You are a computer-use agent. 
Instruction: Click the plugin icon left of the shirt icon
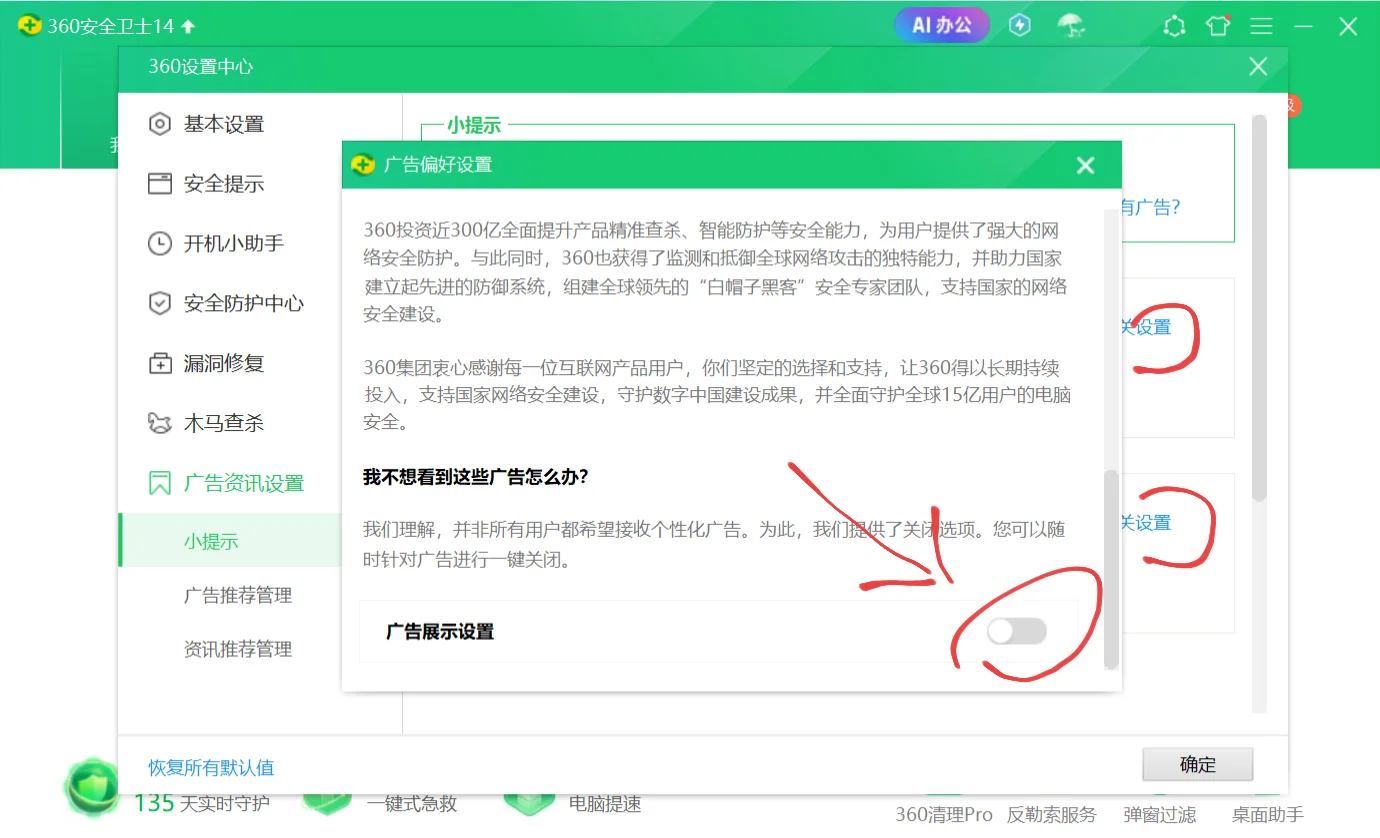(x=1174, y=26)
